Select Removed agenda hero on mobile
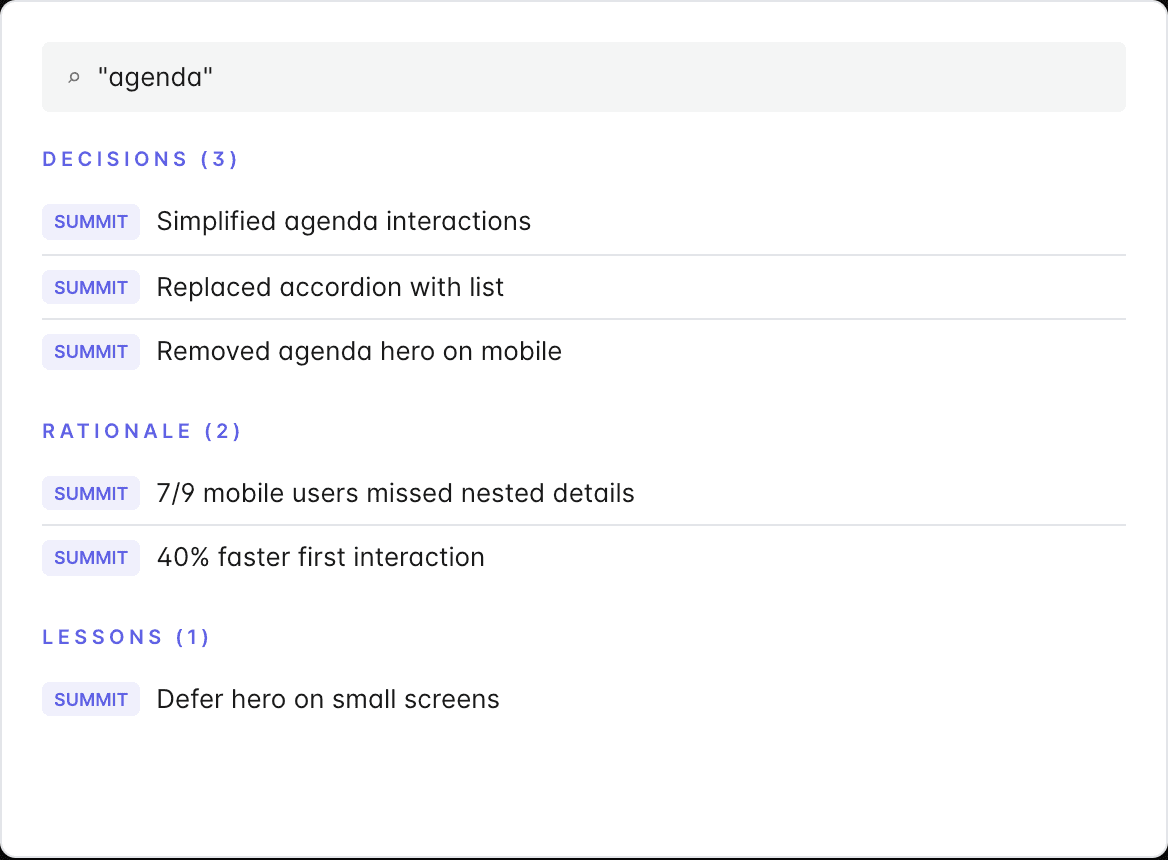The image size is (1168, 860). tap(583, 351)
